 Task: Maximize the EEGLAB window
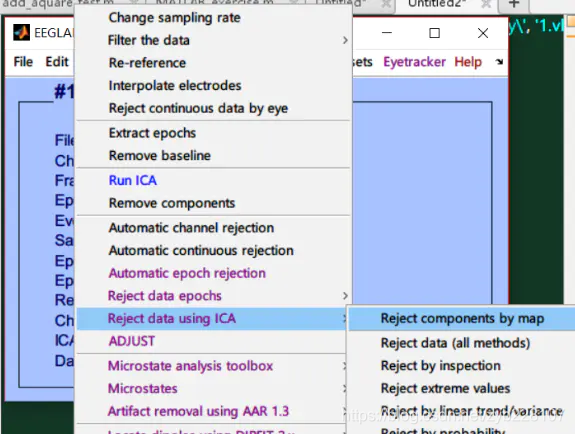pyautogui.click(x=435, y=33)
